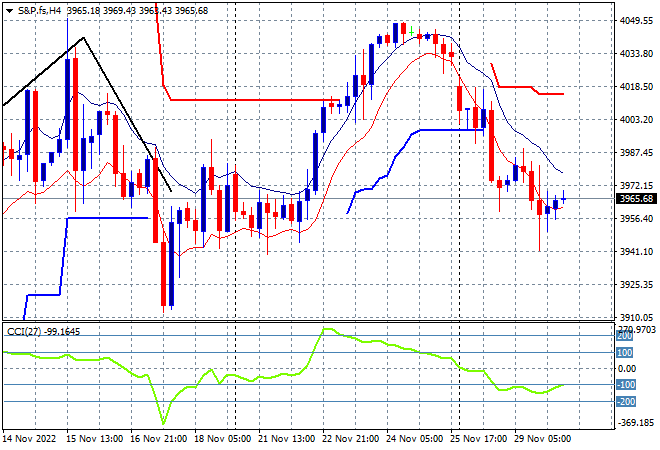Click the CCI trough near 16 Nov 21:00
This screenshot has height=450, width=660.
click(163, 423)
